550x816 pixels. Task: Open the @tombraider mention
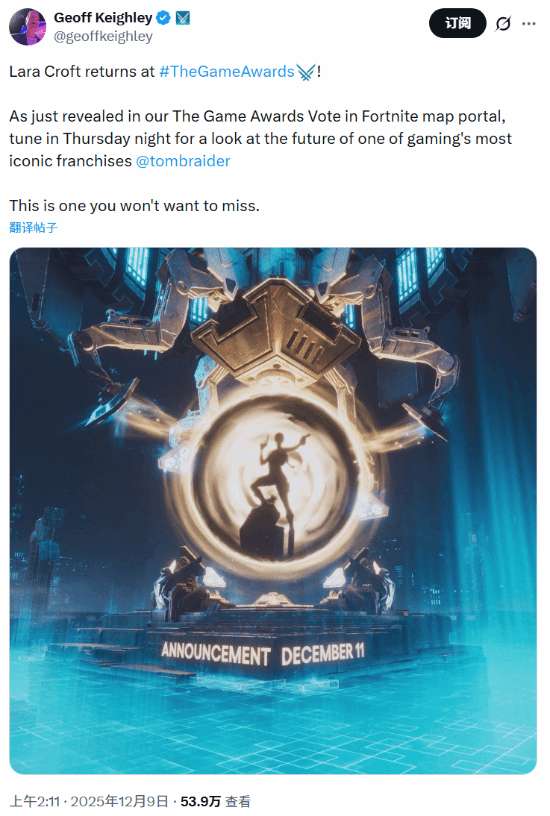coord(183,161)
